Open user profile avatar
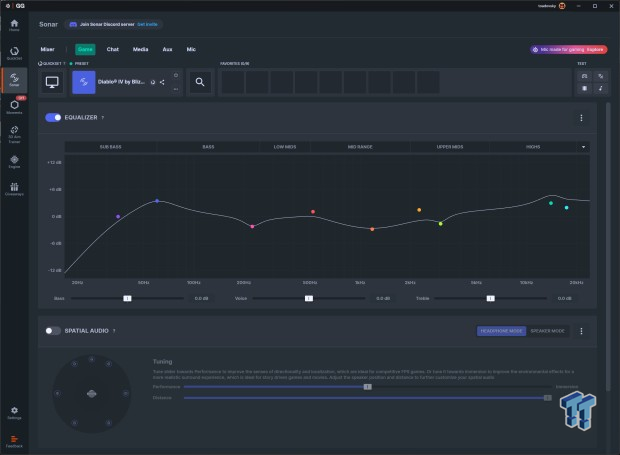Viewport: 620px width, 455px height. pyautogui.click(x=562, y=6)
